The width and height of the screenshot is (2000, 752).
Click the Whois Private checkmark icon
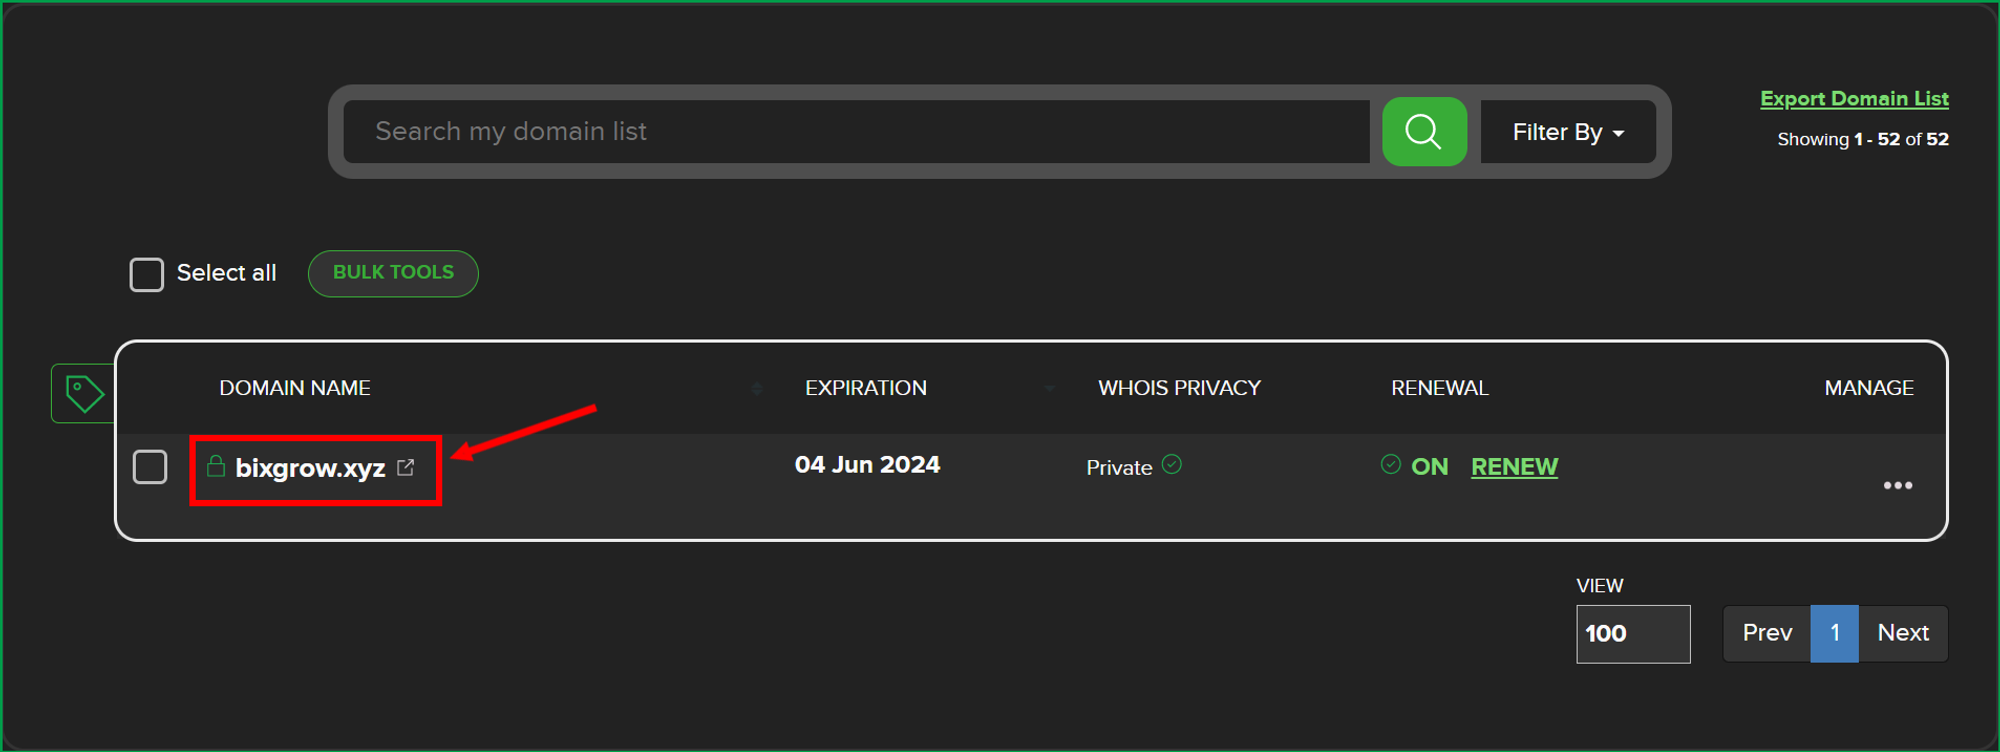tap(1172, 465)
